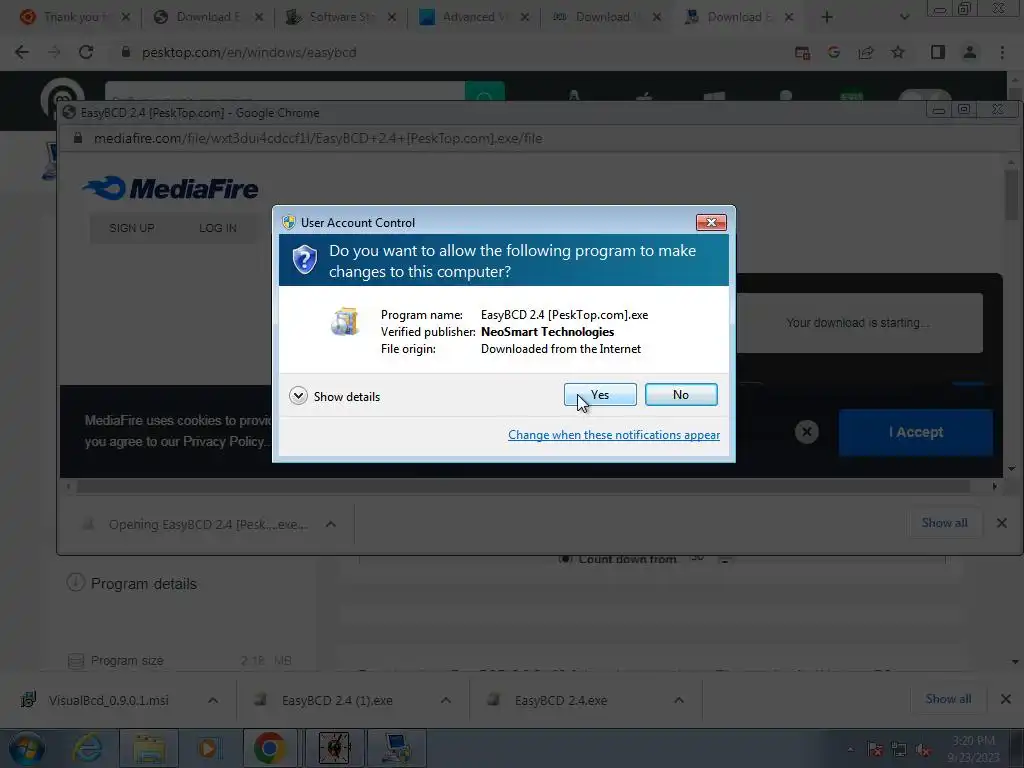Open VisualBcd_0.9.0.1.msi downloaded file
This screenshot has width=1024, height=768.
pyautogui.click(x=108, y=700)
